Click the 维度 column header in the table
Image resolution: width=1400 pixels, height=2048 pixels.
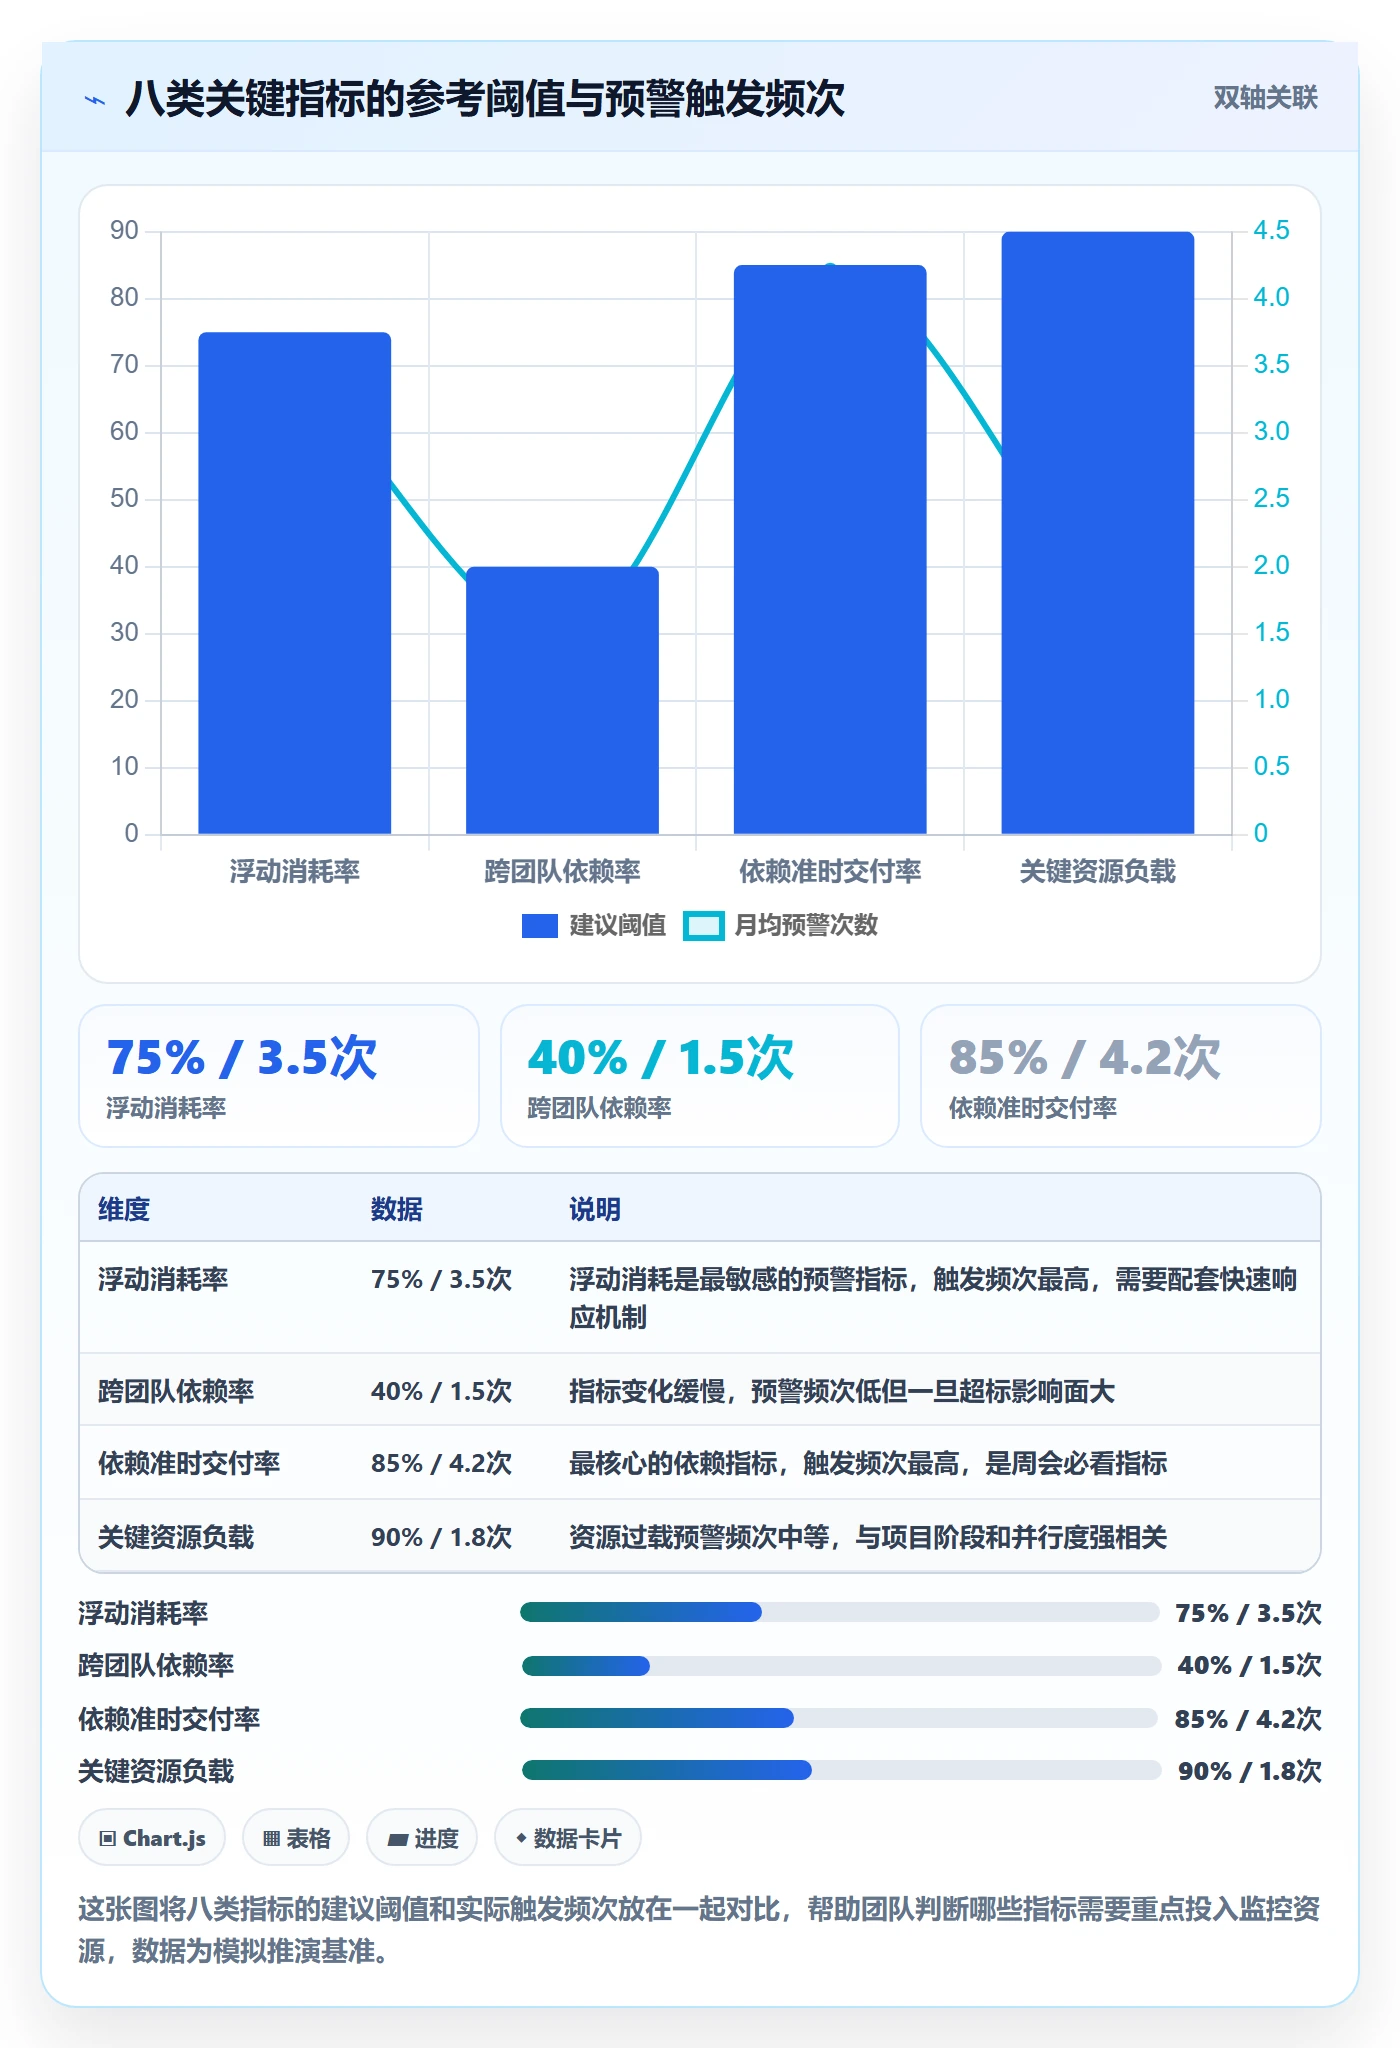[124, 1210]
